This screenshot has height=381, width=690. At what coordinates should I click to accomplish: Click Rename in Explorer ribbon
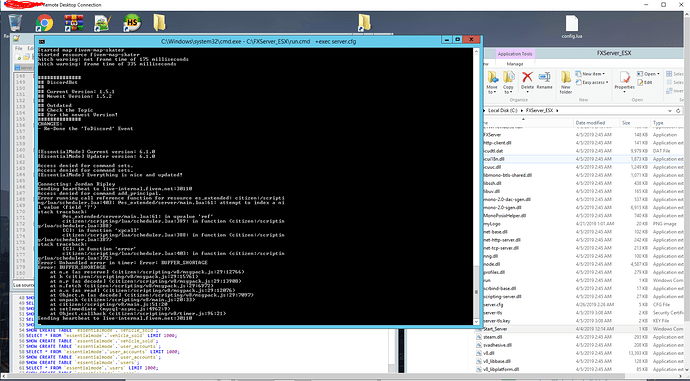point(544,81)
